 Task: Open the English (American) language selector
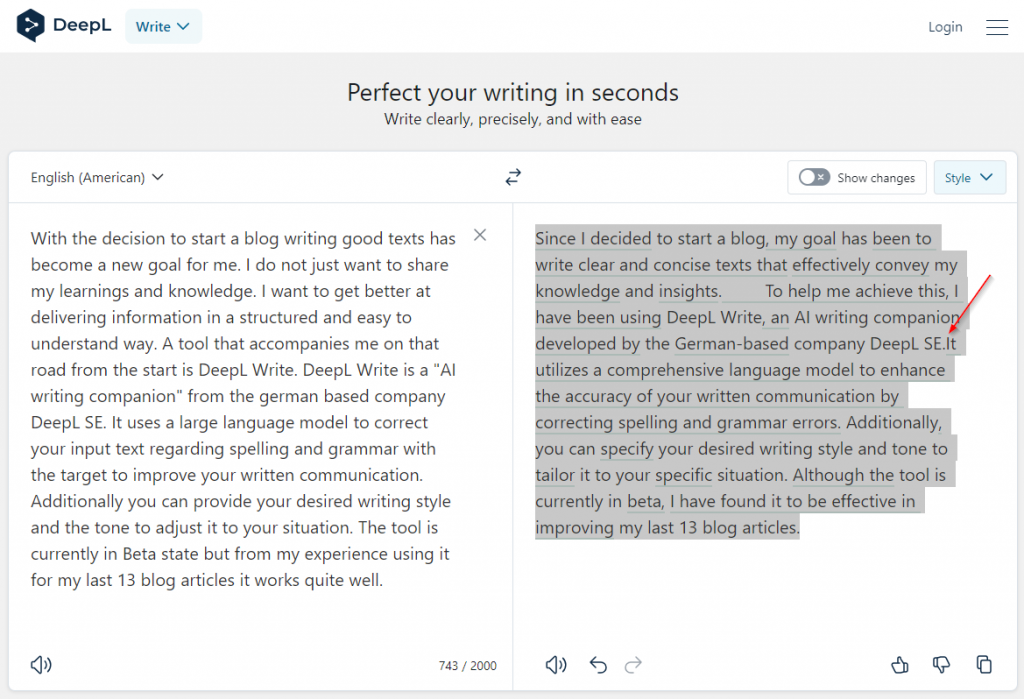pyautogui.click(x=97, y=177)
